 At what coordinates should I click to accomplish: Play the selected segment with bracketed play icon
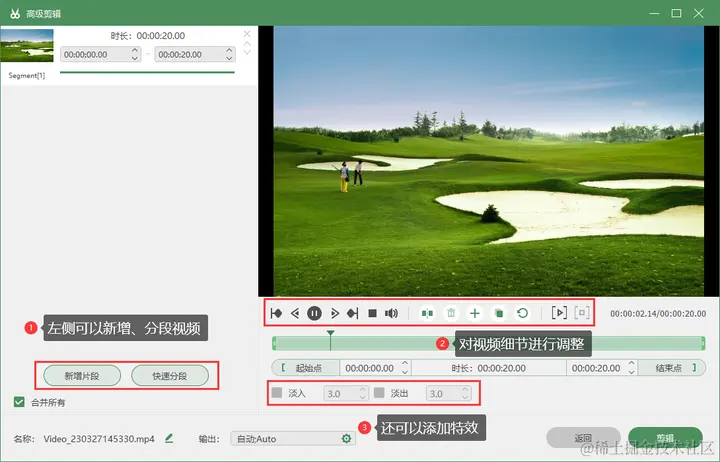click(x=559, y=313)
